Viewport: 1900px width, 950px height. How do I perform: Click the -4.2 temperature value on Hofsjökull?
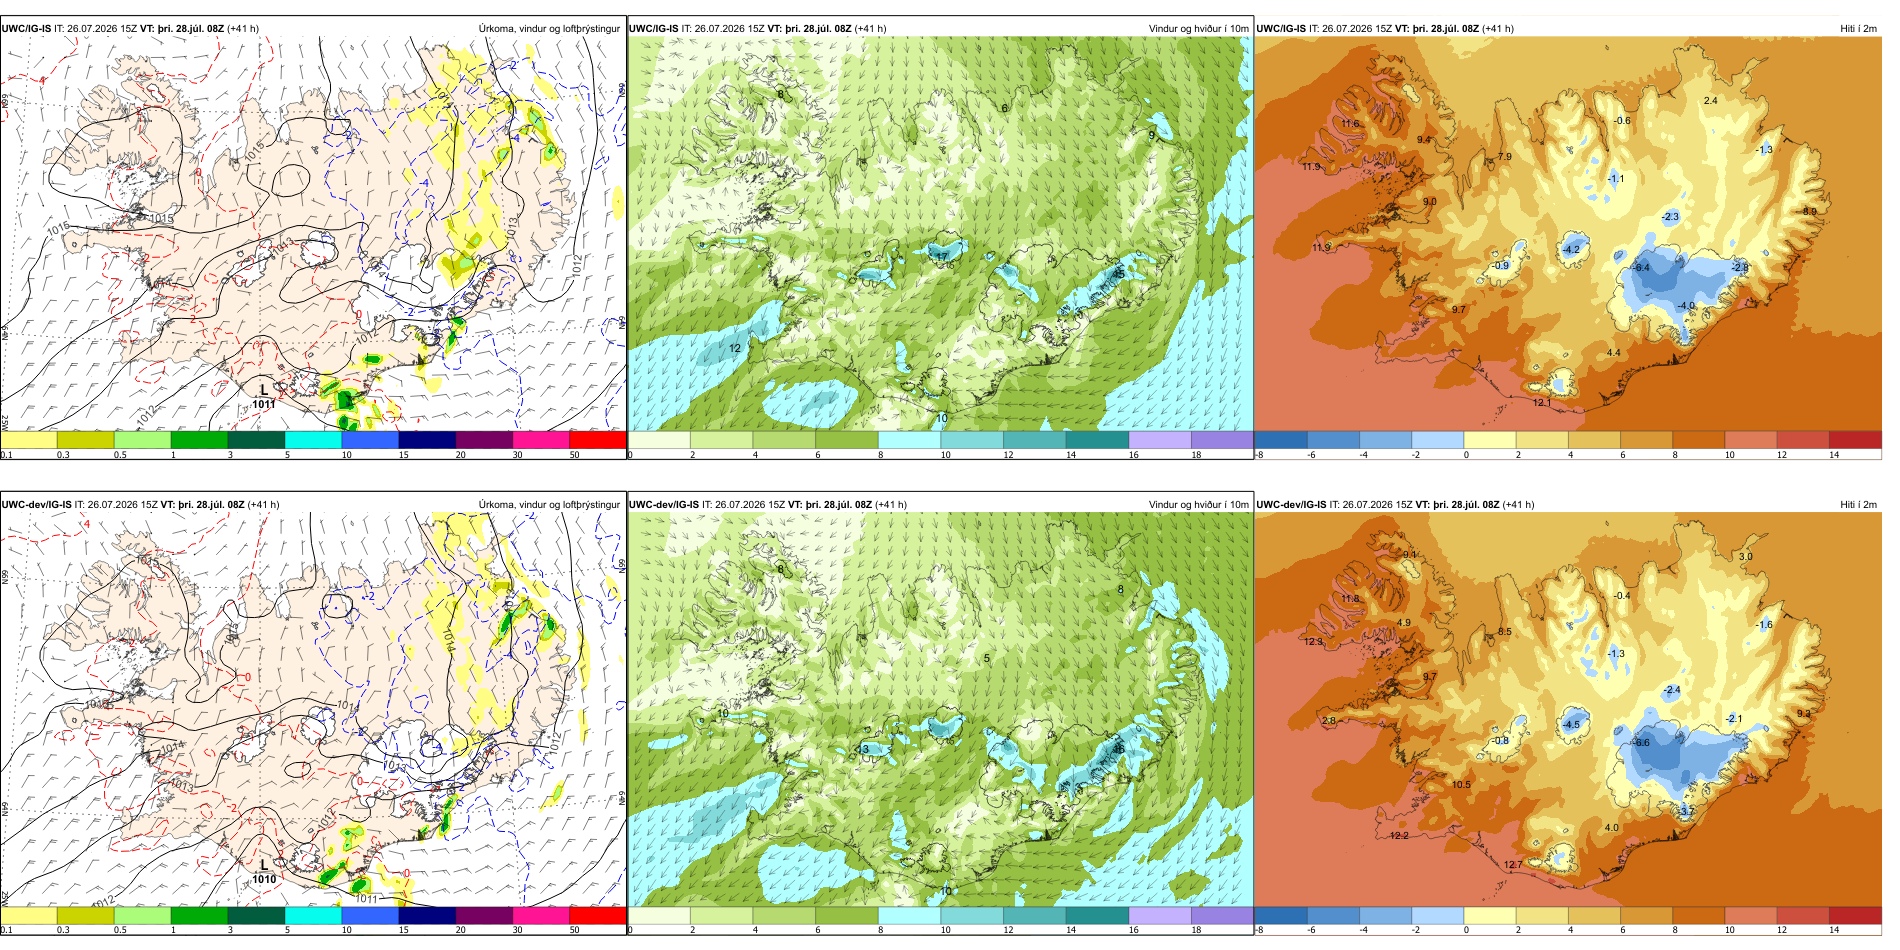[x=1571, y=250]
